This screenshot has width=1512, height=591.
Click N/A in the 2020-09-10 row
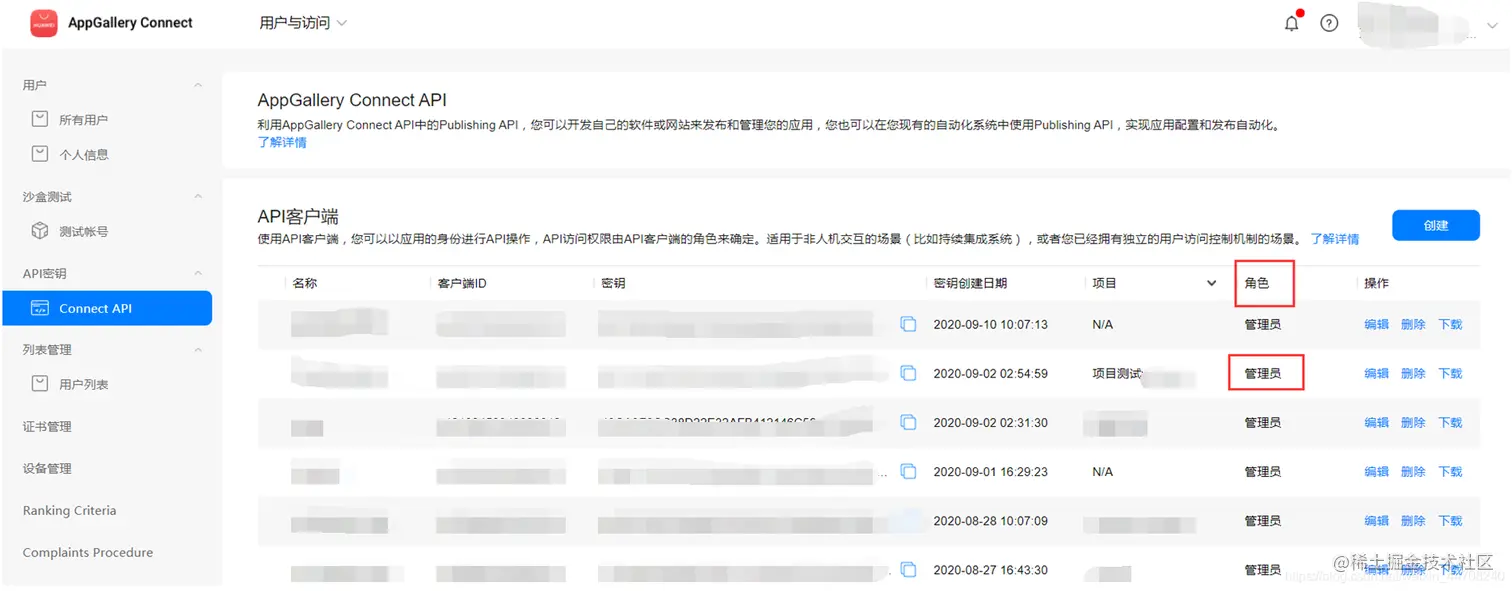coord(1102,324)
